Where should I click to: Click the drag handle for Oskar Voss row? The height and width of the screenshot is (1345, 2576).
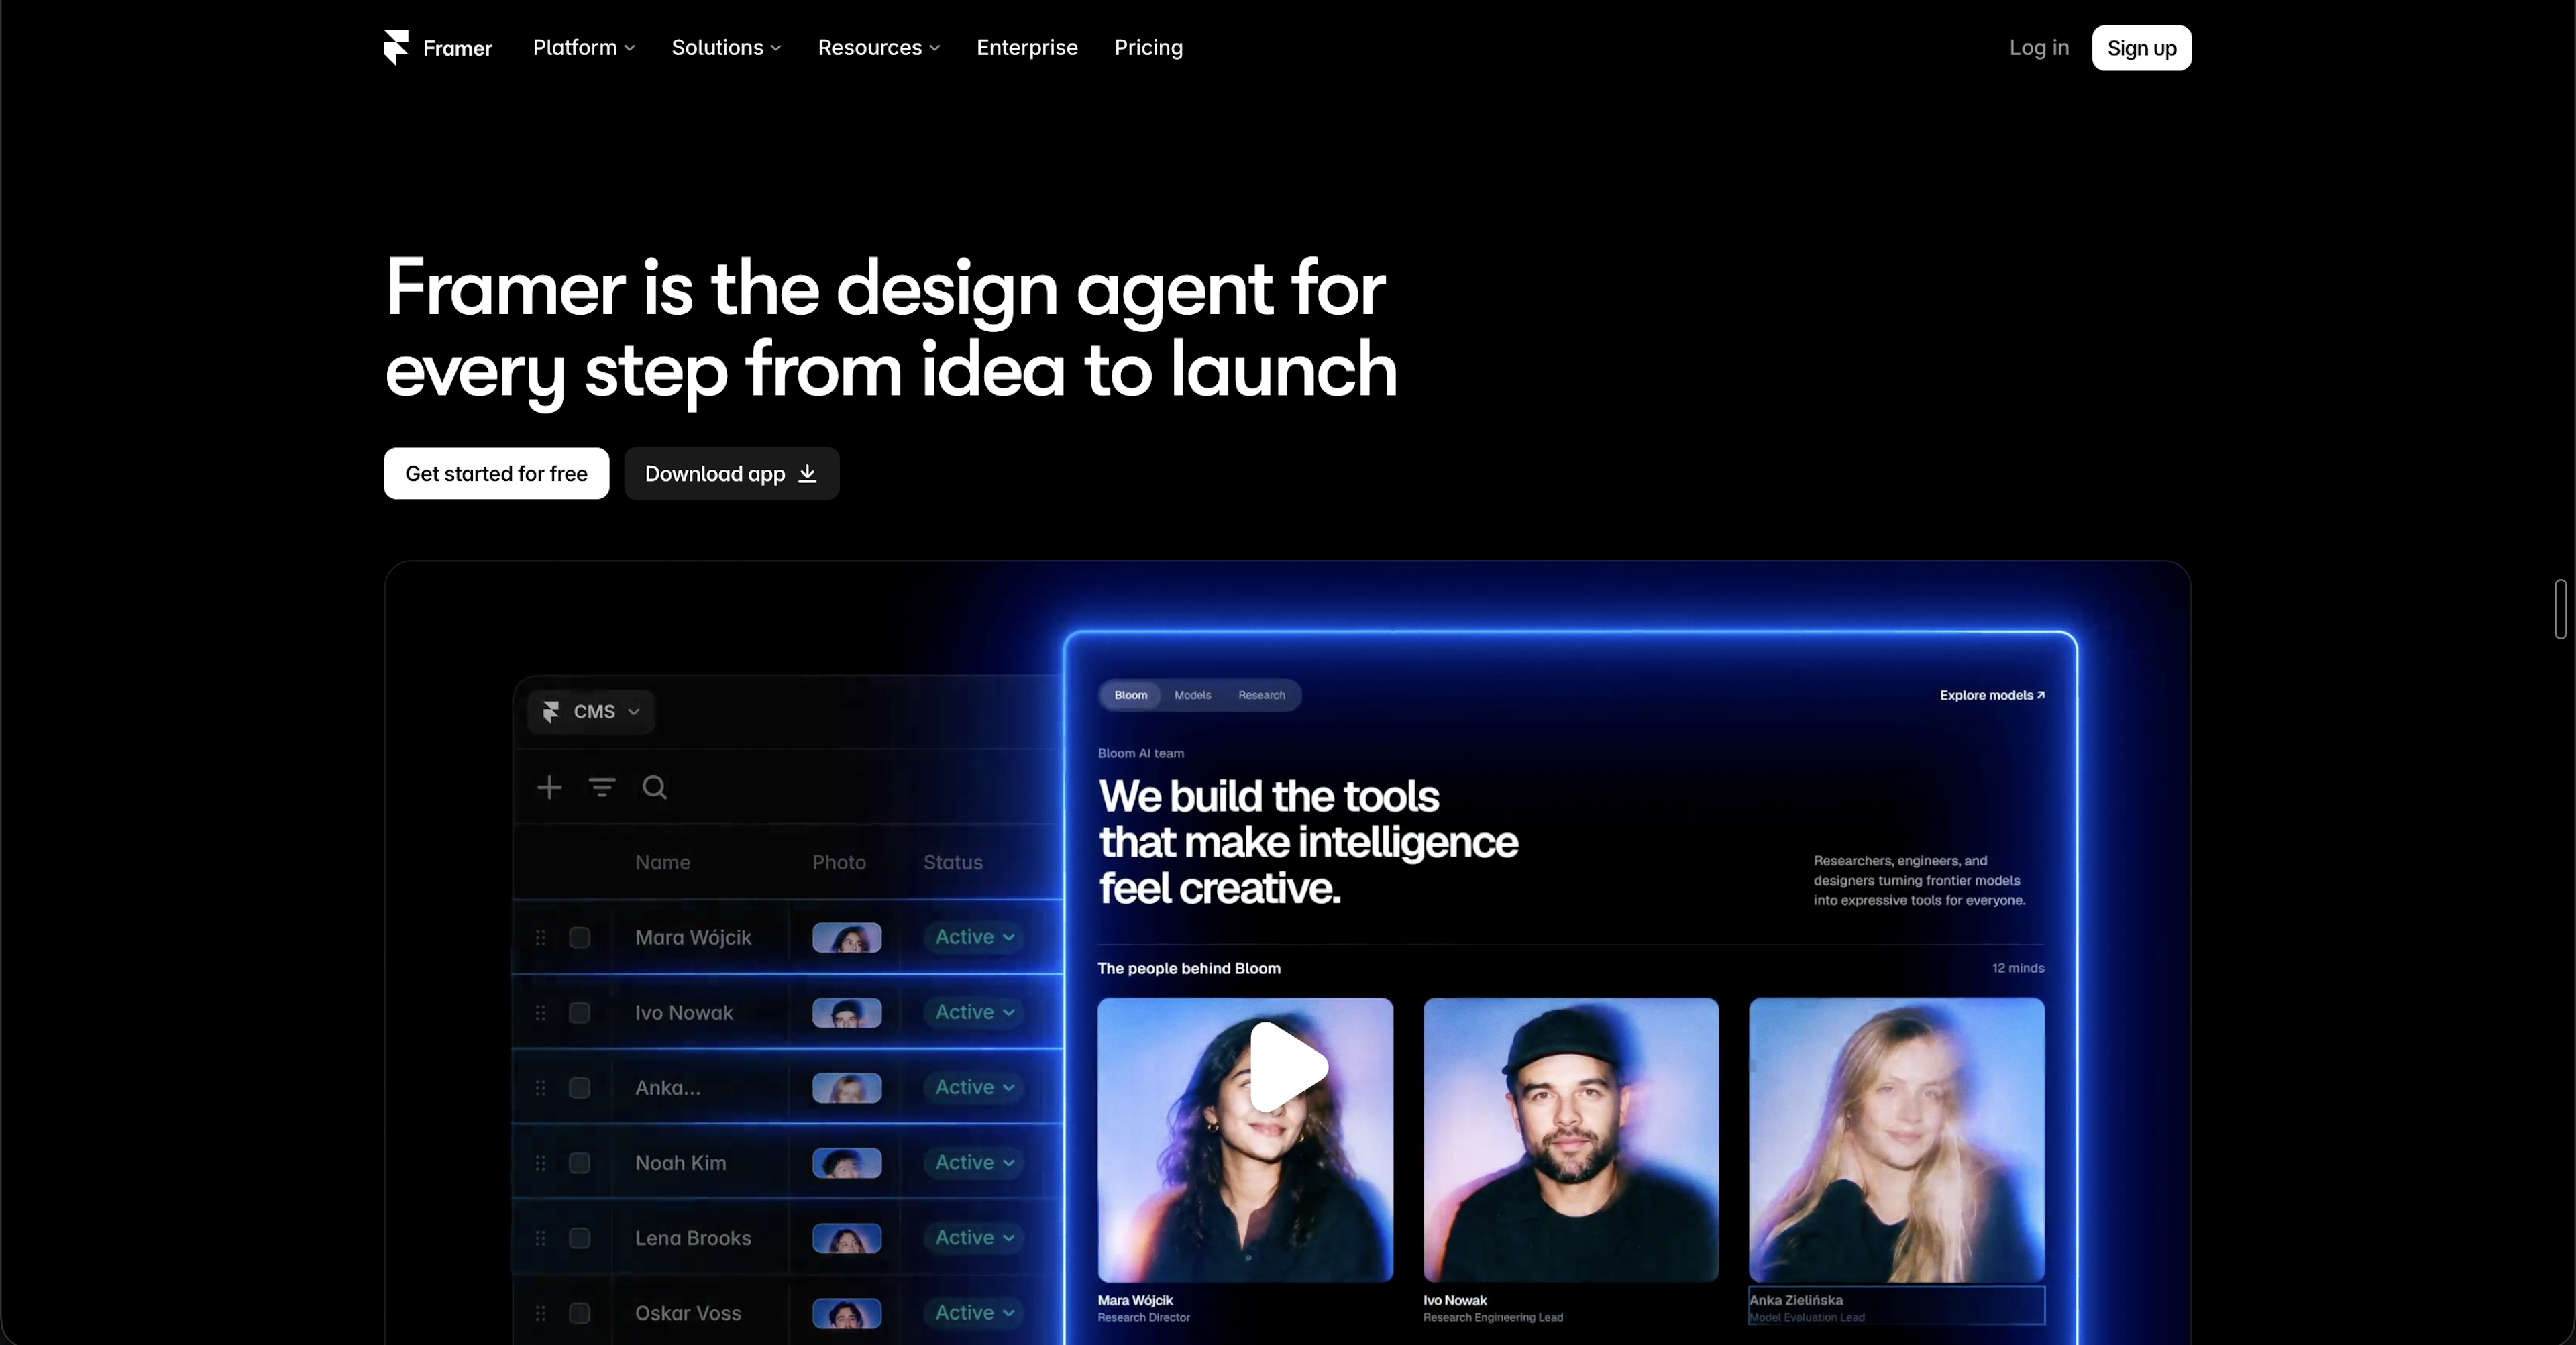541,1313
